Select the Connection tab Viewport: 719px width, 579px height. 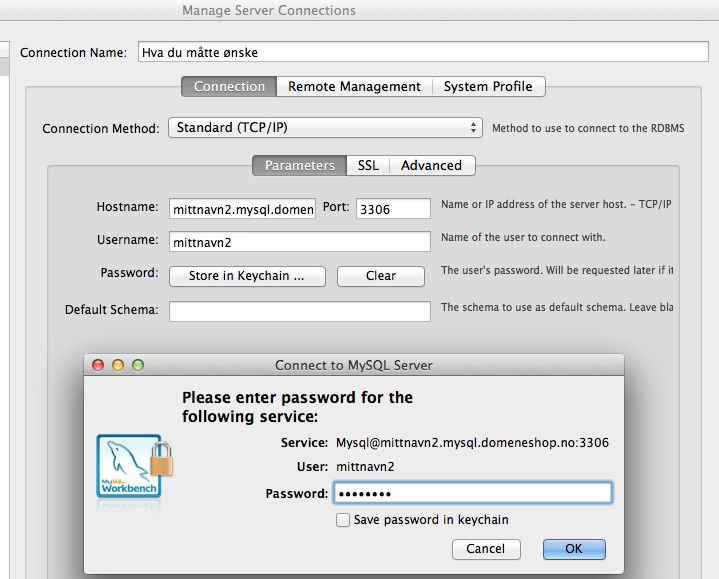click(x=229, y=87)
